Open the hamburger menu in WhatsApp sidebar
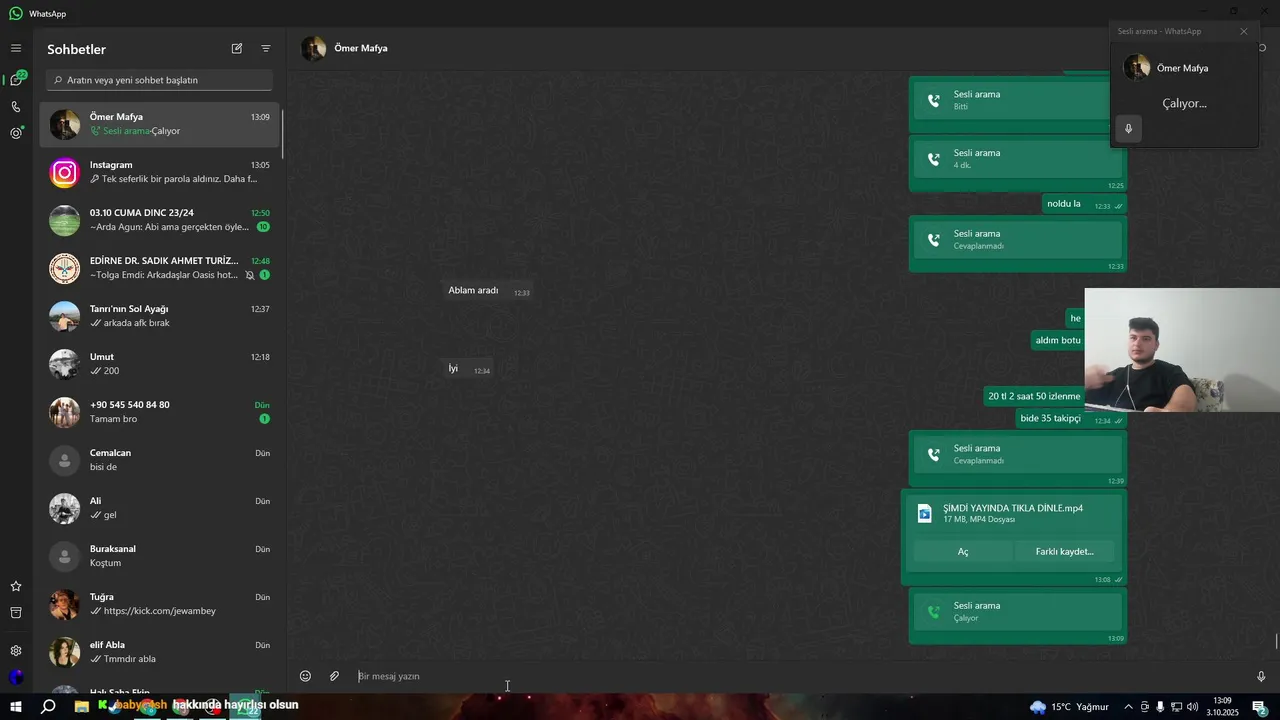 click(x=16, y=48)
